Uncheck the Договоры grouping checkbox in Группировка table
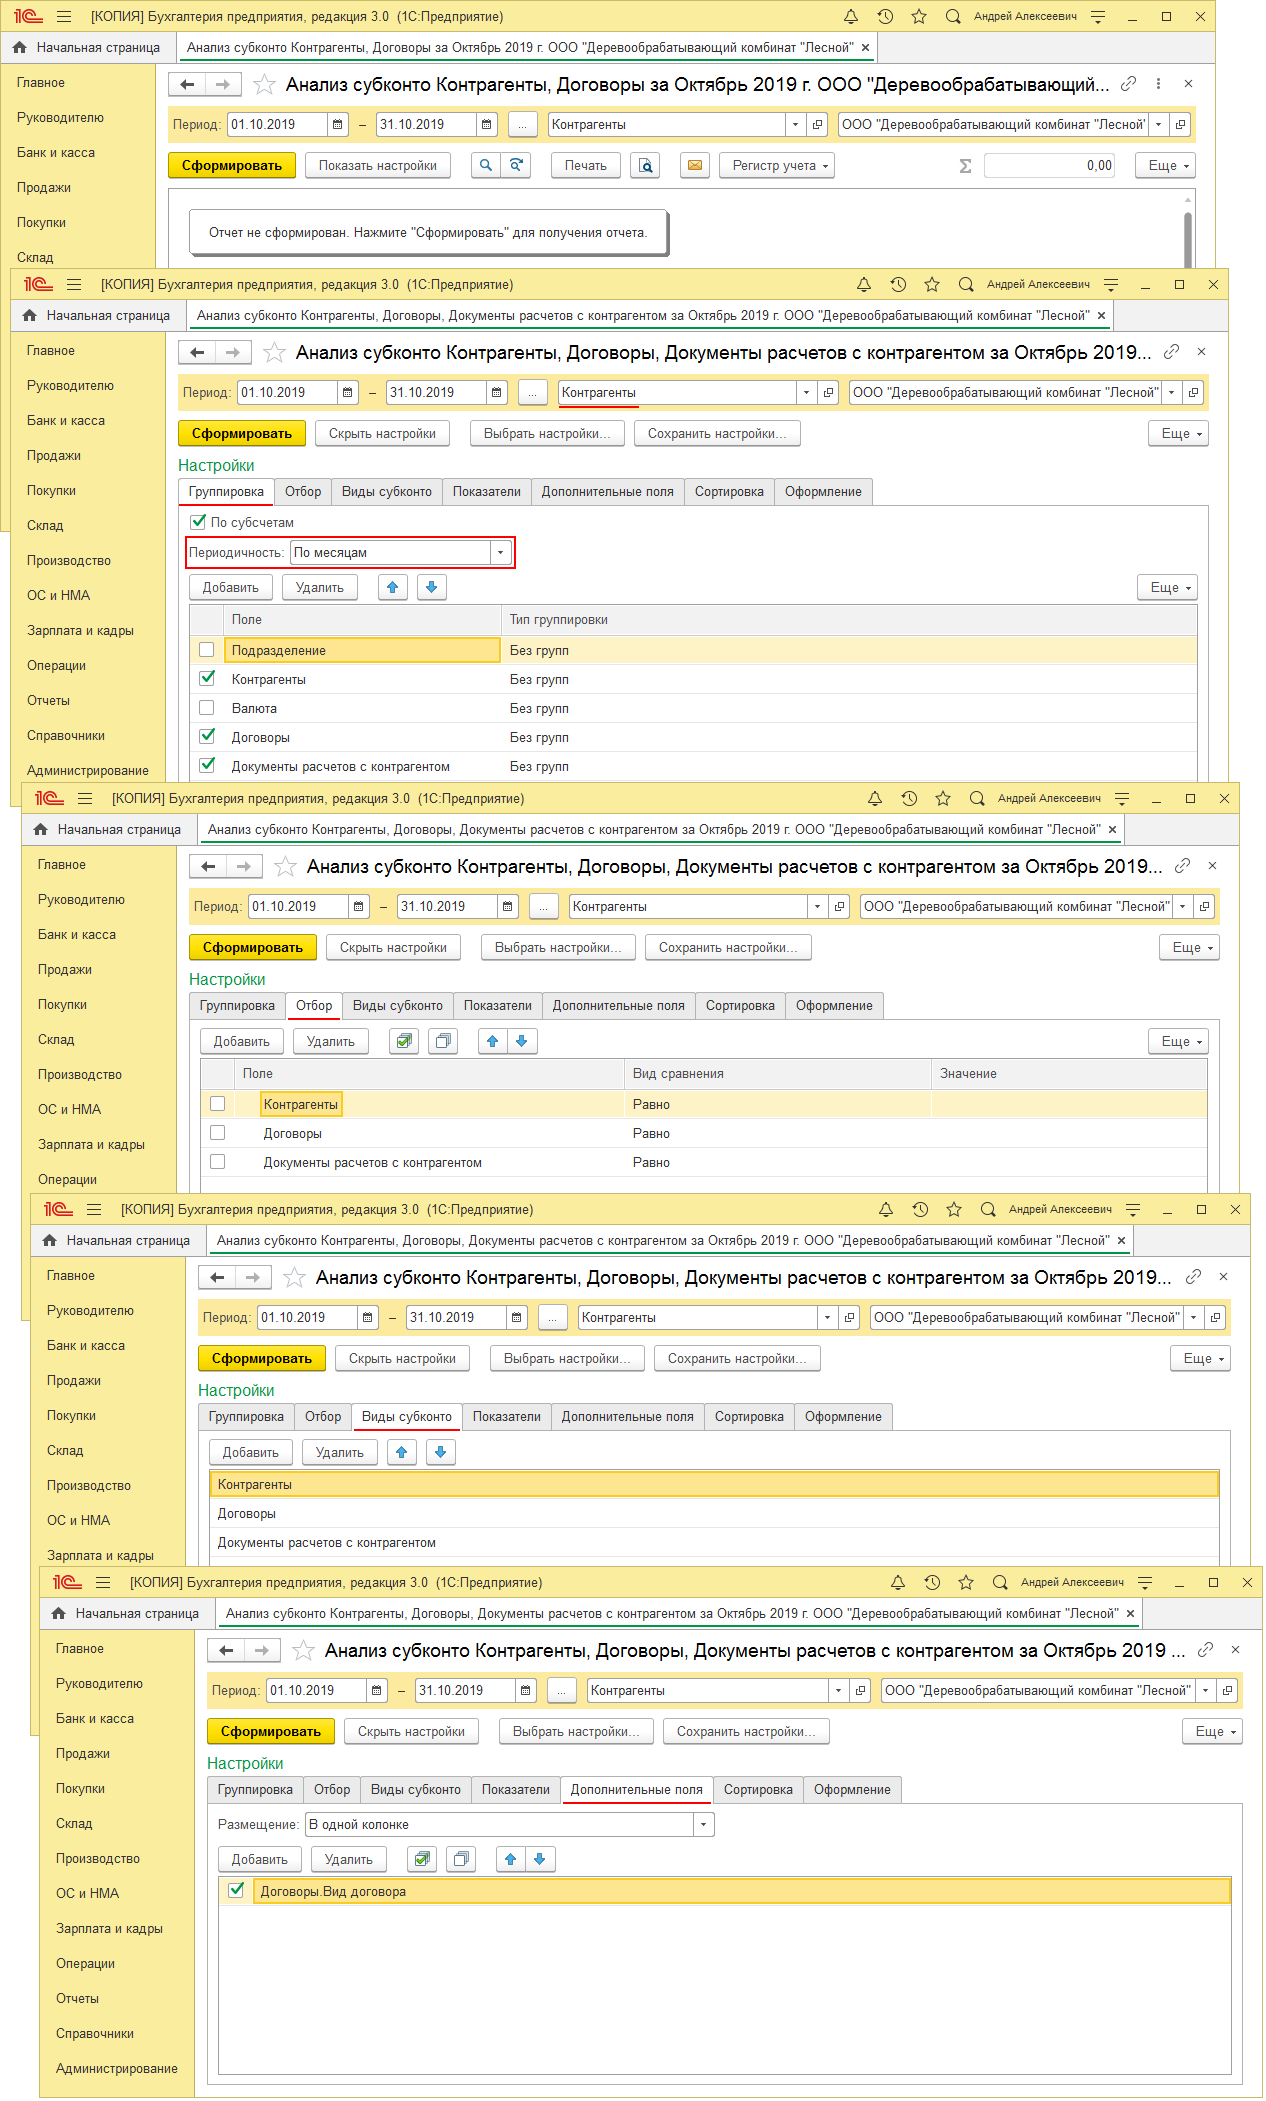This screenshot has height=2101, width=1266. tap(207, 737)
